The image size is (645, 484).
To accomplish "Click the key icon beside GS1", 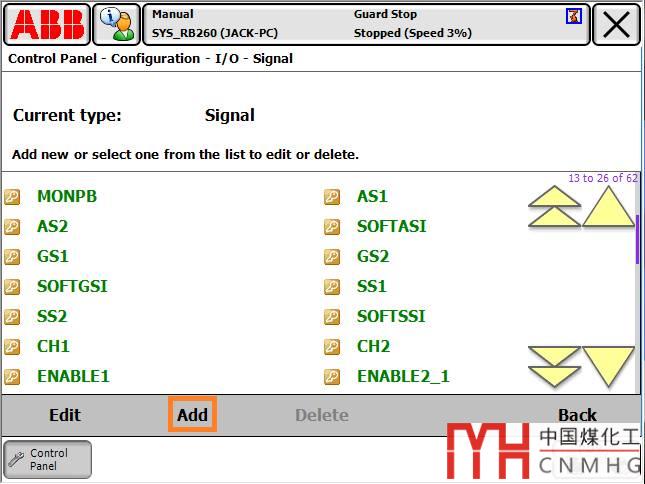I will pyautogui.click(x=12, y=257).
